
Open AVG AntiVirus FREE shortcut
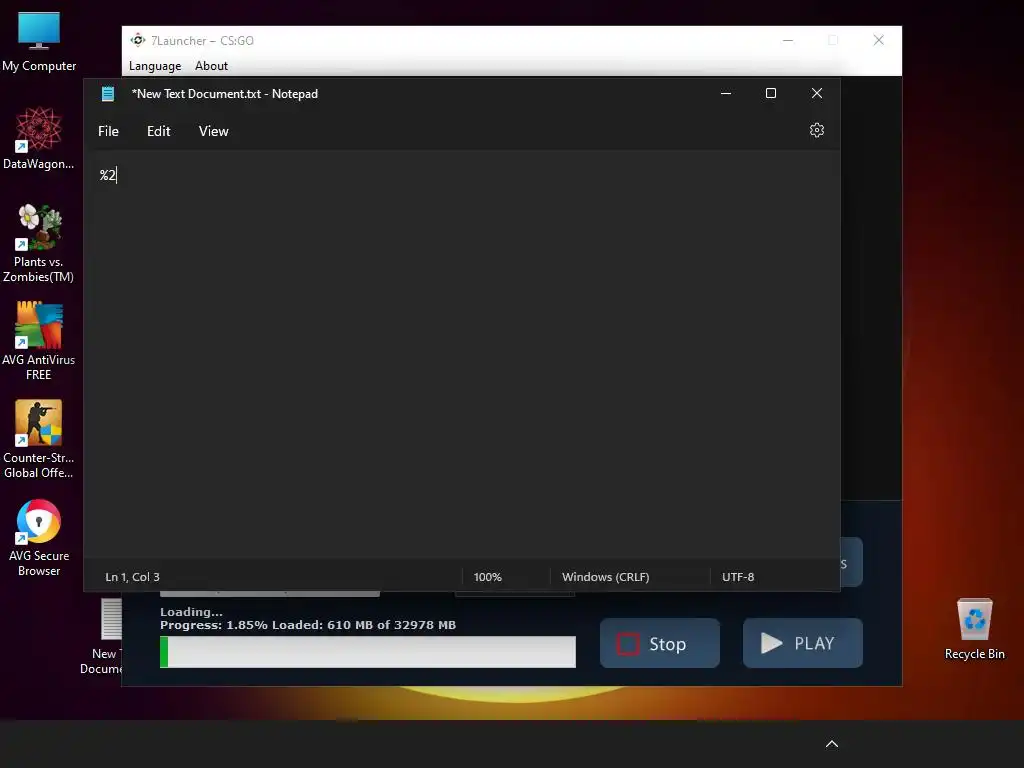coord(39,341)
